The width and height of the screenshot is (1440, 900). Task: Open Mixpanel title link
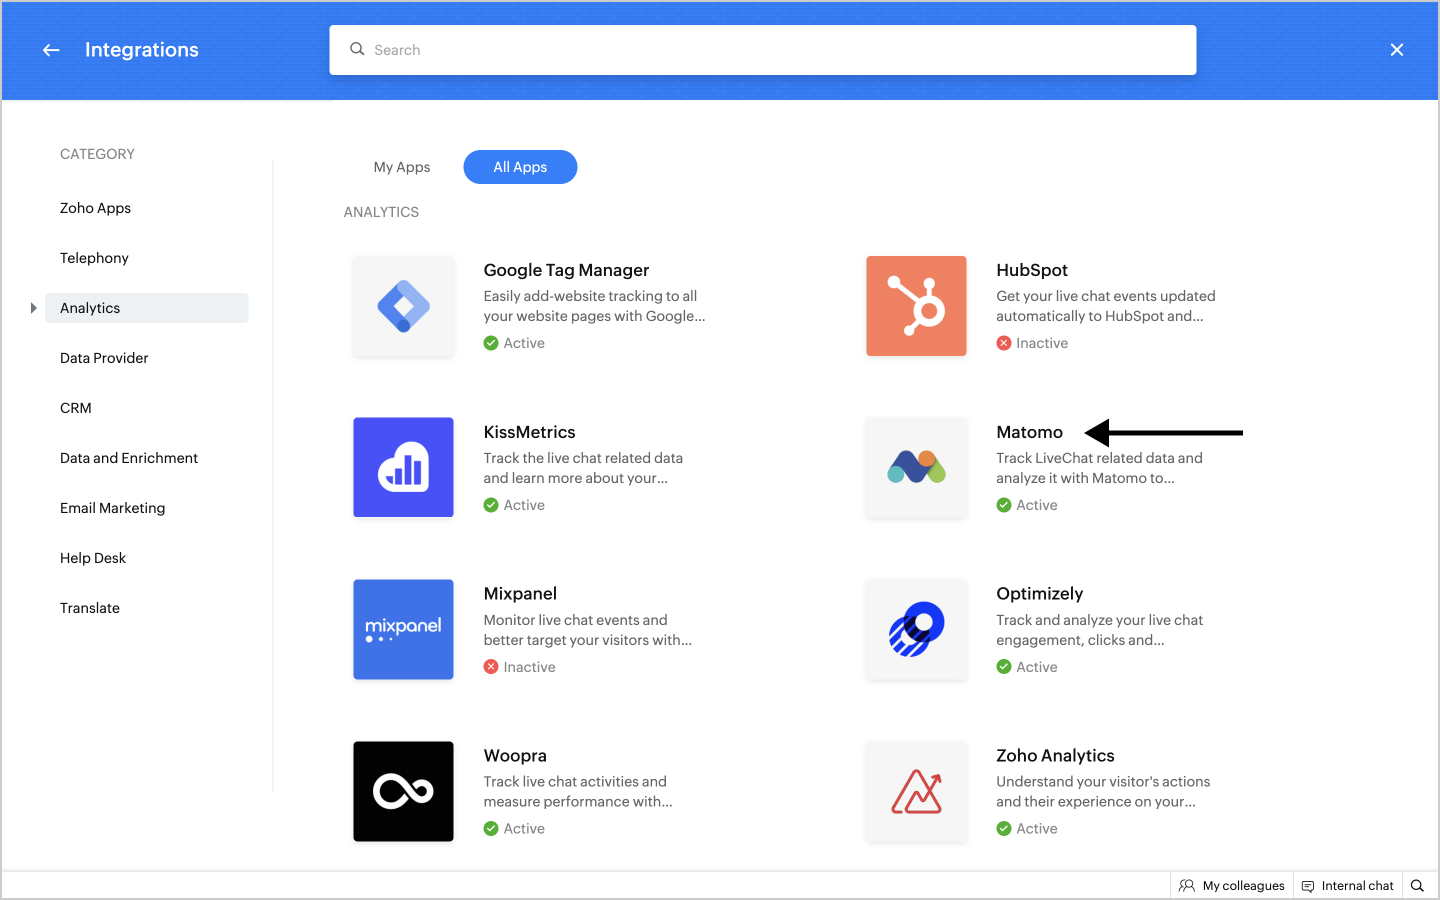[x=521, y=594]
